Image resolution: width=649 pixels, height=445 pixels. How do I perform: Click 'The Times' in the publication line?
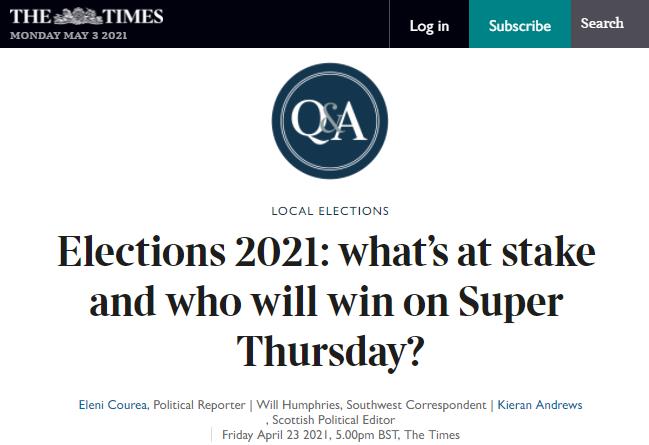tap(438, 435)
